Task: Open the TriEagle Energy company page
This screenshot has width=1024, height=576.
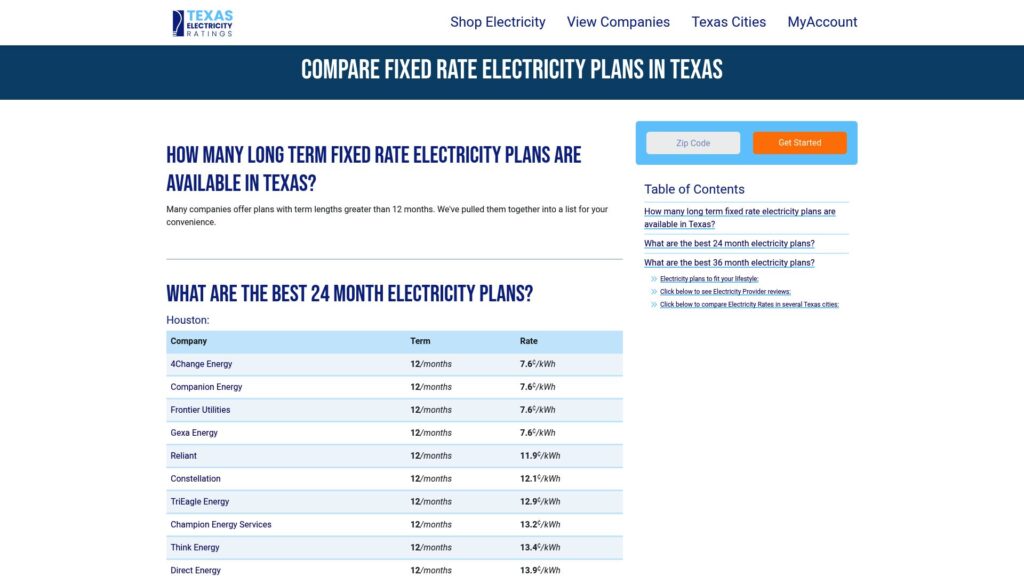Action: pyautogui.click(x=197, y=501)
